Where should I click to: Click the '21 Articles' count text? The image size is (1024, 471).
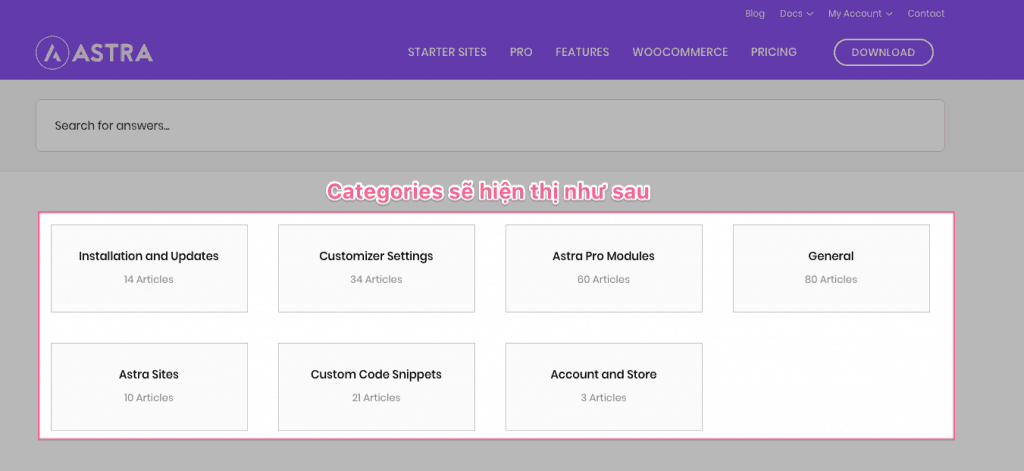[376, 398]
